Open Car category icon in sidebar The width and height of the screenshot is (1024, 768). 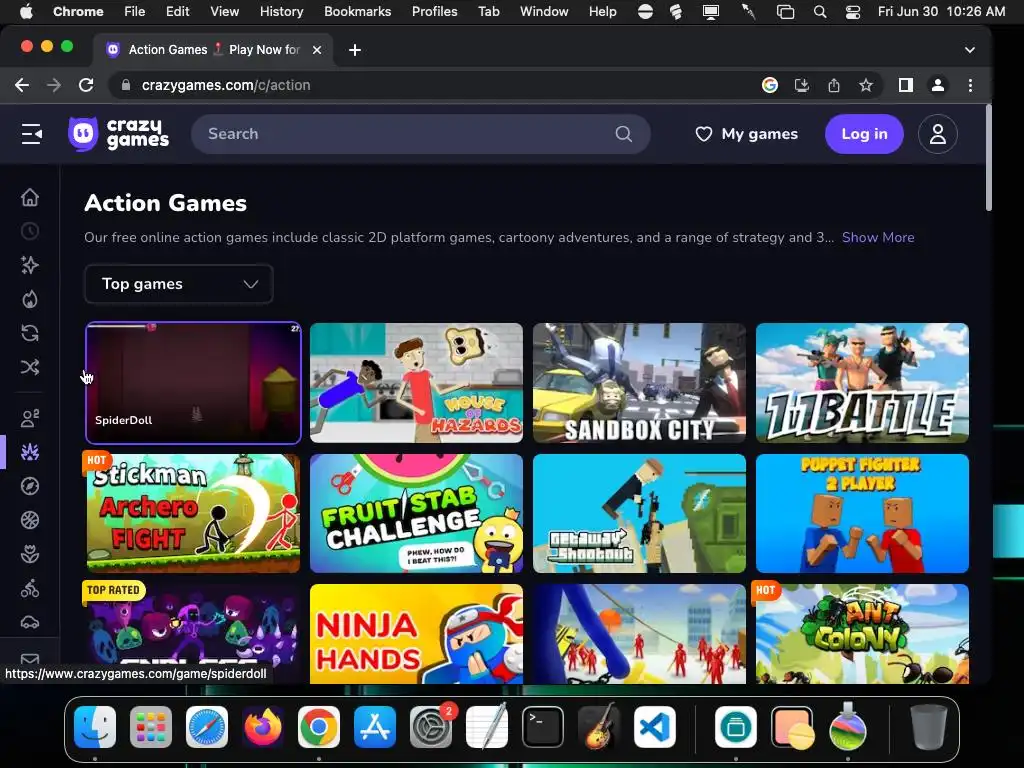point(30,622)
